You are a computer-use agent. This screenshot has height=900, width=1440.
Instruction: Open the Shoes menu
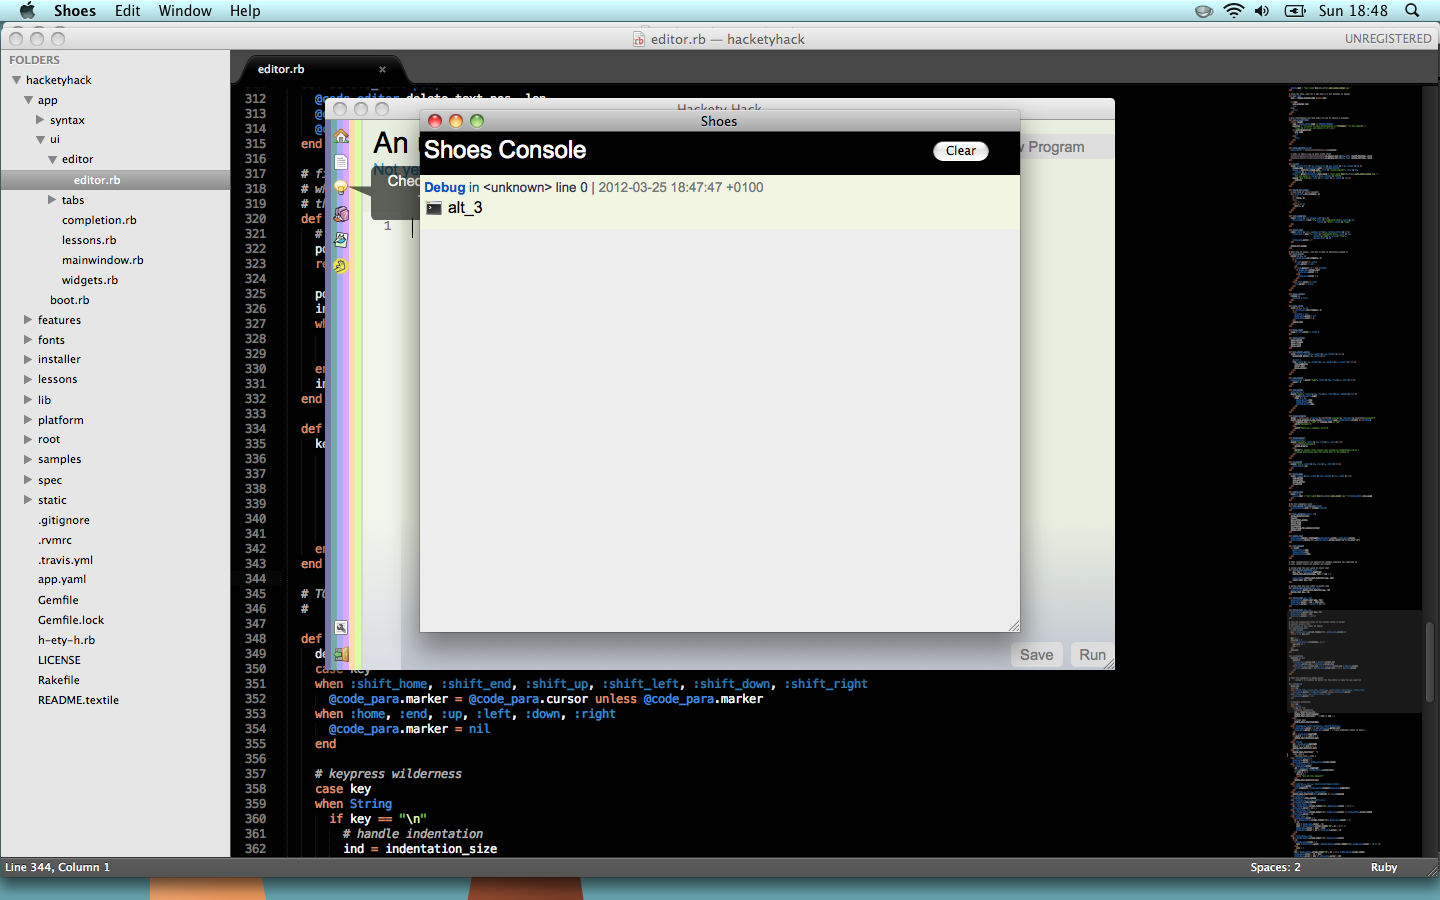coord(75,11)
